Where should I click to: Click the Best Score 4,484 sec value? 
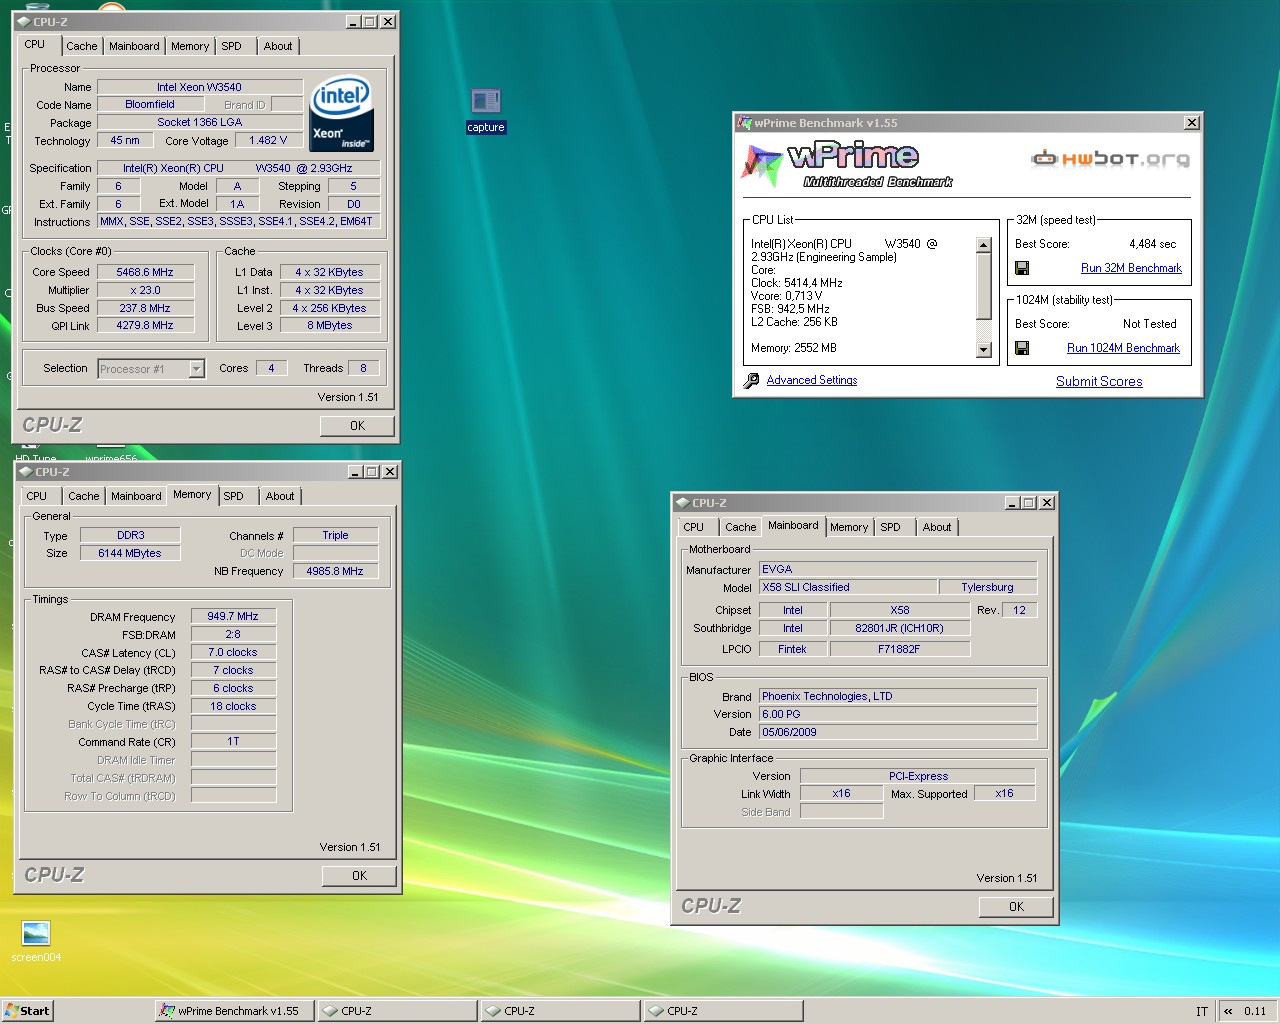(x=1153, y=244)
